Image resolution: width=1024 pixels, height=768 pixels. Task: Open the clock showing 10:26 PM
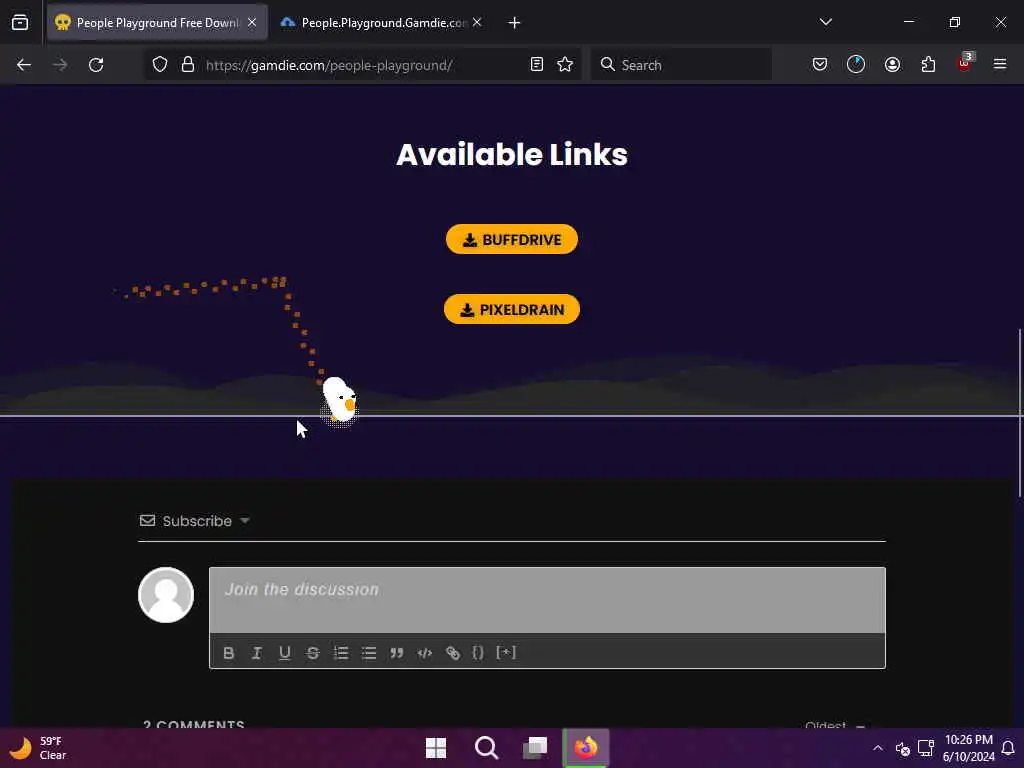pyautogui.click(x=968, y=748)
